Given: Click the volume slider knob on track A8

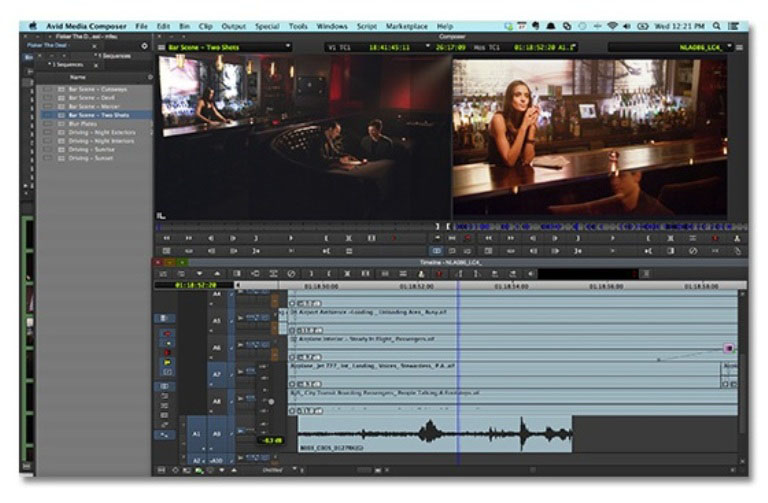Looking at the screenshot, I should coord(271,401).
